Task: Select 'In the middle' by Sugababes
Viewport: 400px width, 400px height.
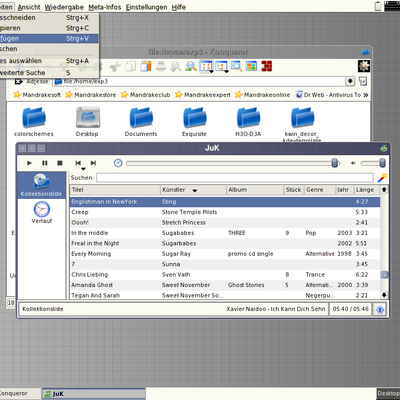Action: (x=225, y=233)
